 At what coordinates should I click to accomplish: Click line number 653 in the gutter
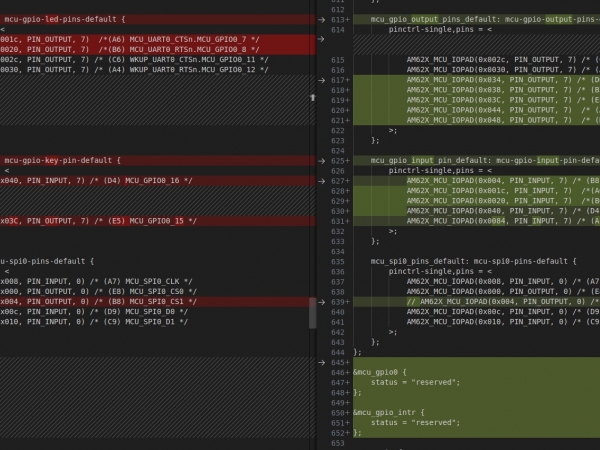pos(337,442)
